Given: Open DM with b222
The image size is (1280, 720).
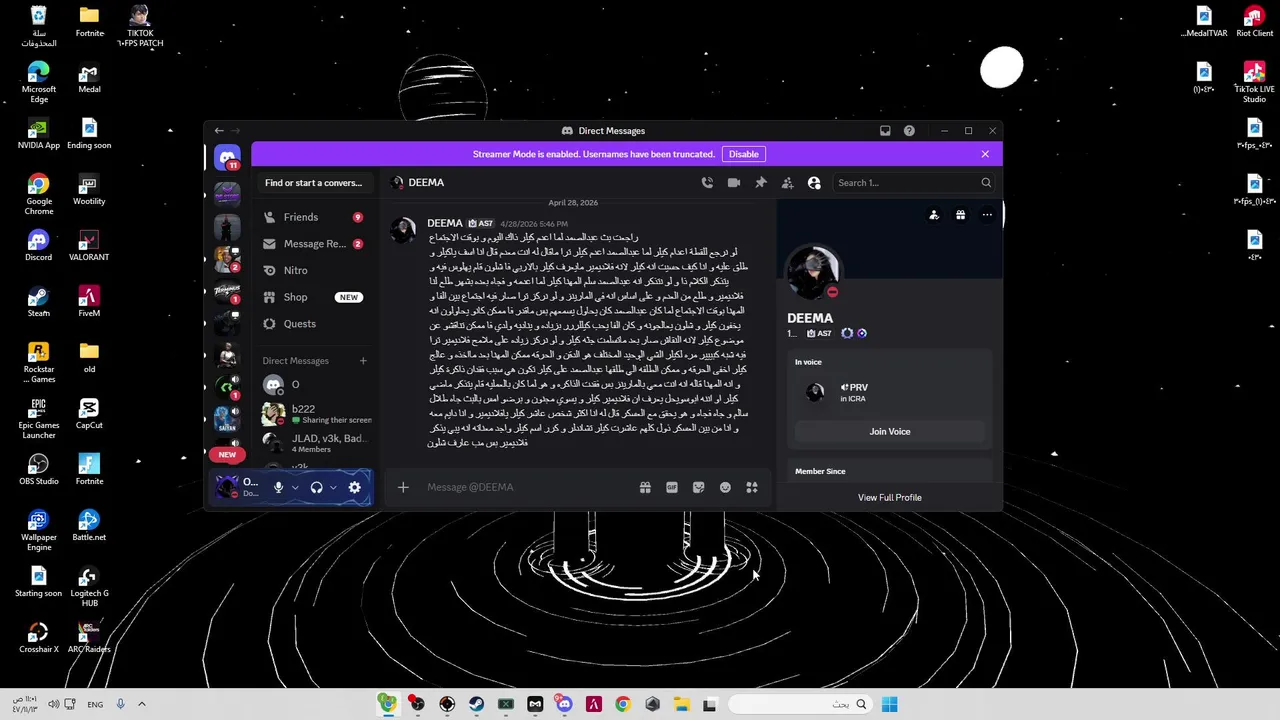Looking at the screenshot, I should tap(314, 414).
